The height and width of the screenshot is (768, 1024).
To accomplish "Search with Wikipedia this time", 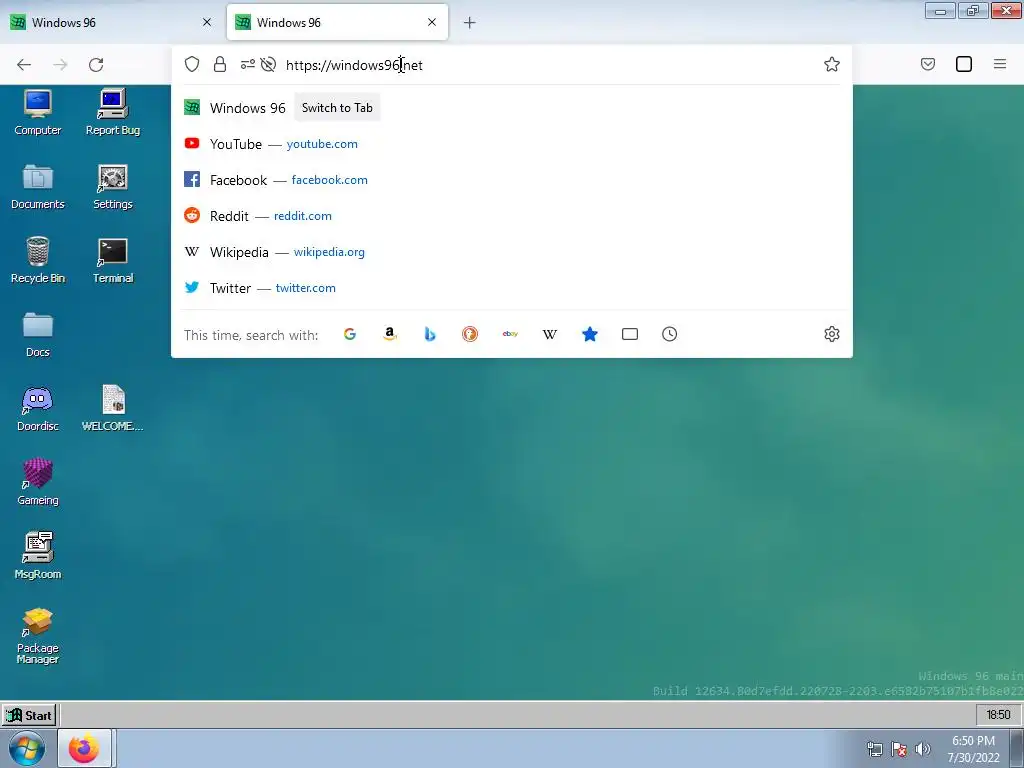I will click(x=550, y=334).
